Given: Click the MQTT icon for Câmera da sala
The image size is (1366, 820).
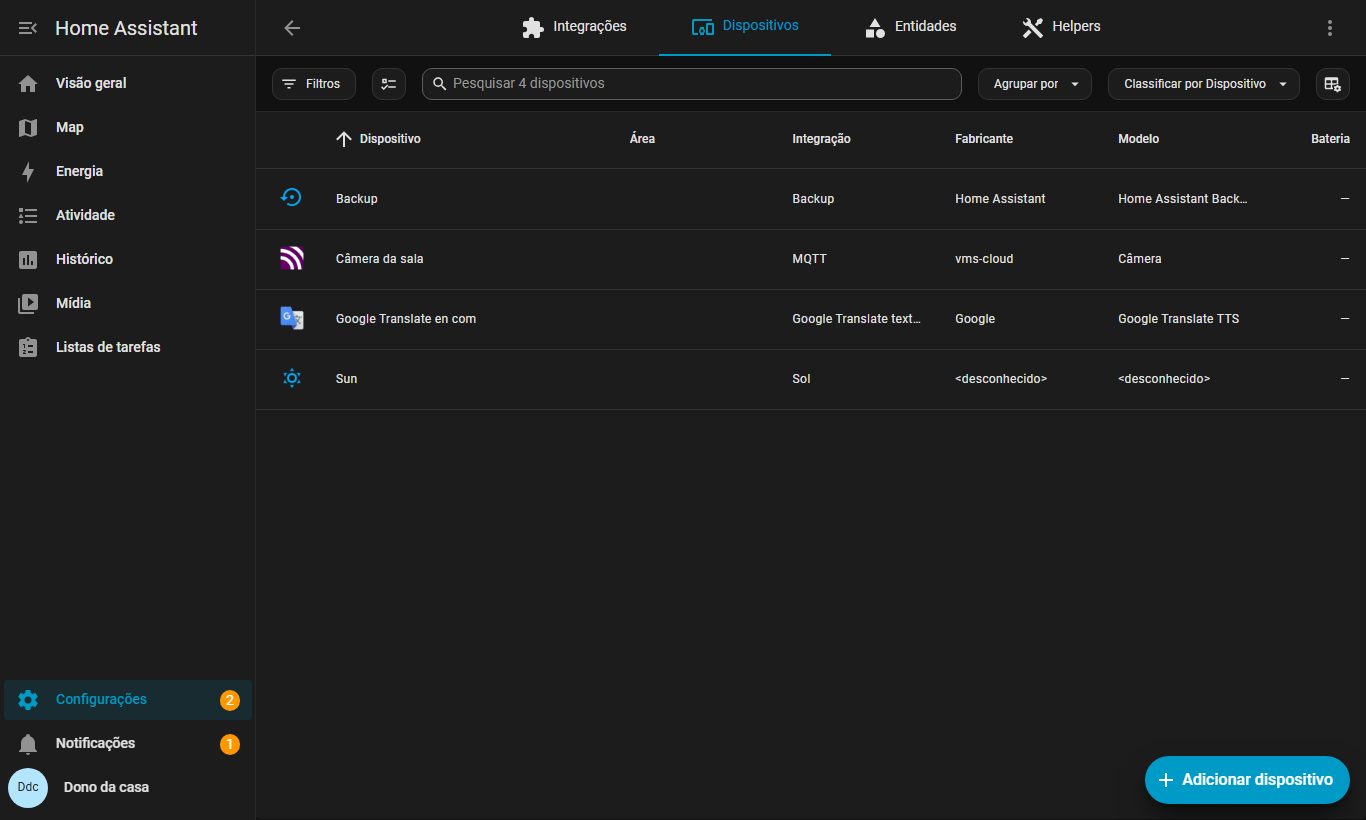Looking at the screenshot, I should (x=291, y=258).
